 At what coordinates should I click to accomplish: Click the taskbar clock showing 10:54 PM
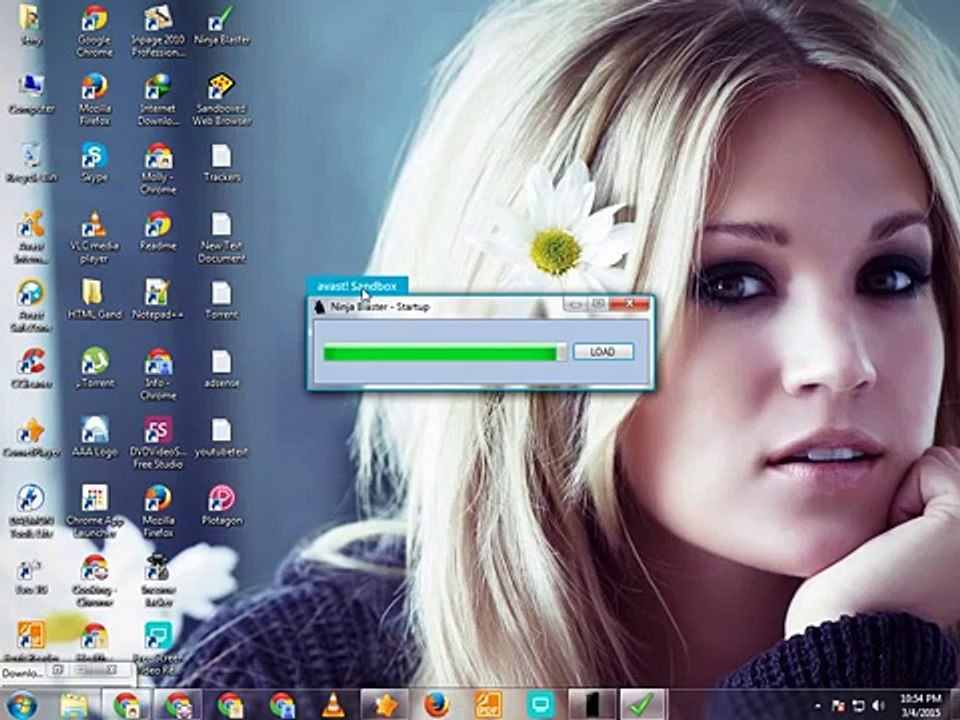tap(921, 705)
